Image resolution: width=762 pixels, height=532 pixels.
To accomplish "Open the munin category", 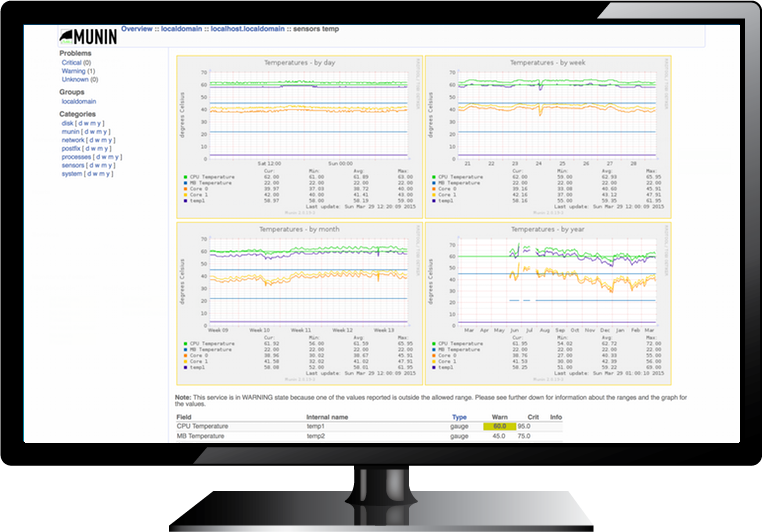I will point(70,132).
